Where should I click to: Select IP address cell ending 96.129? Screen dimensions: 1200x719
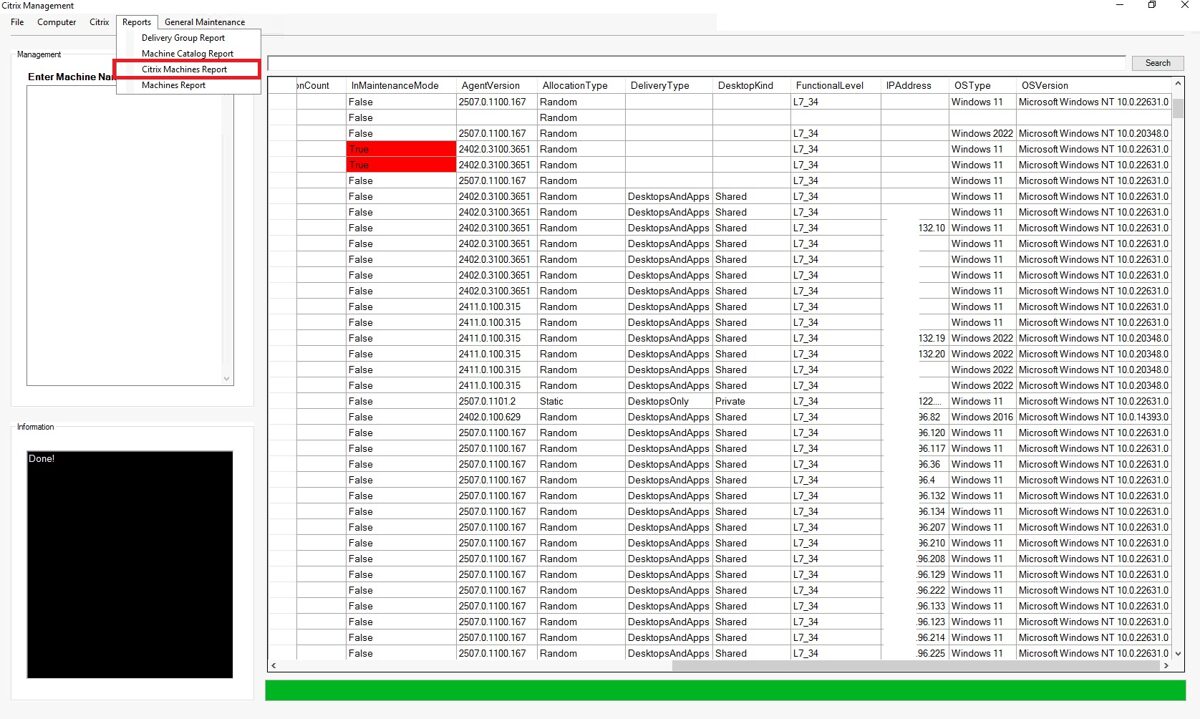pyautogui.click(x=914, y=574)
